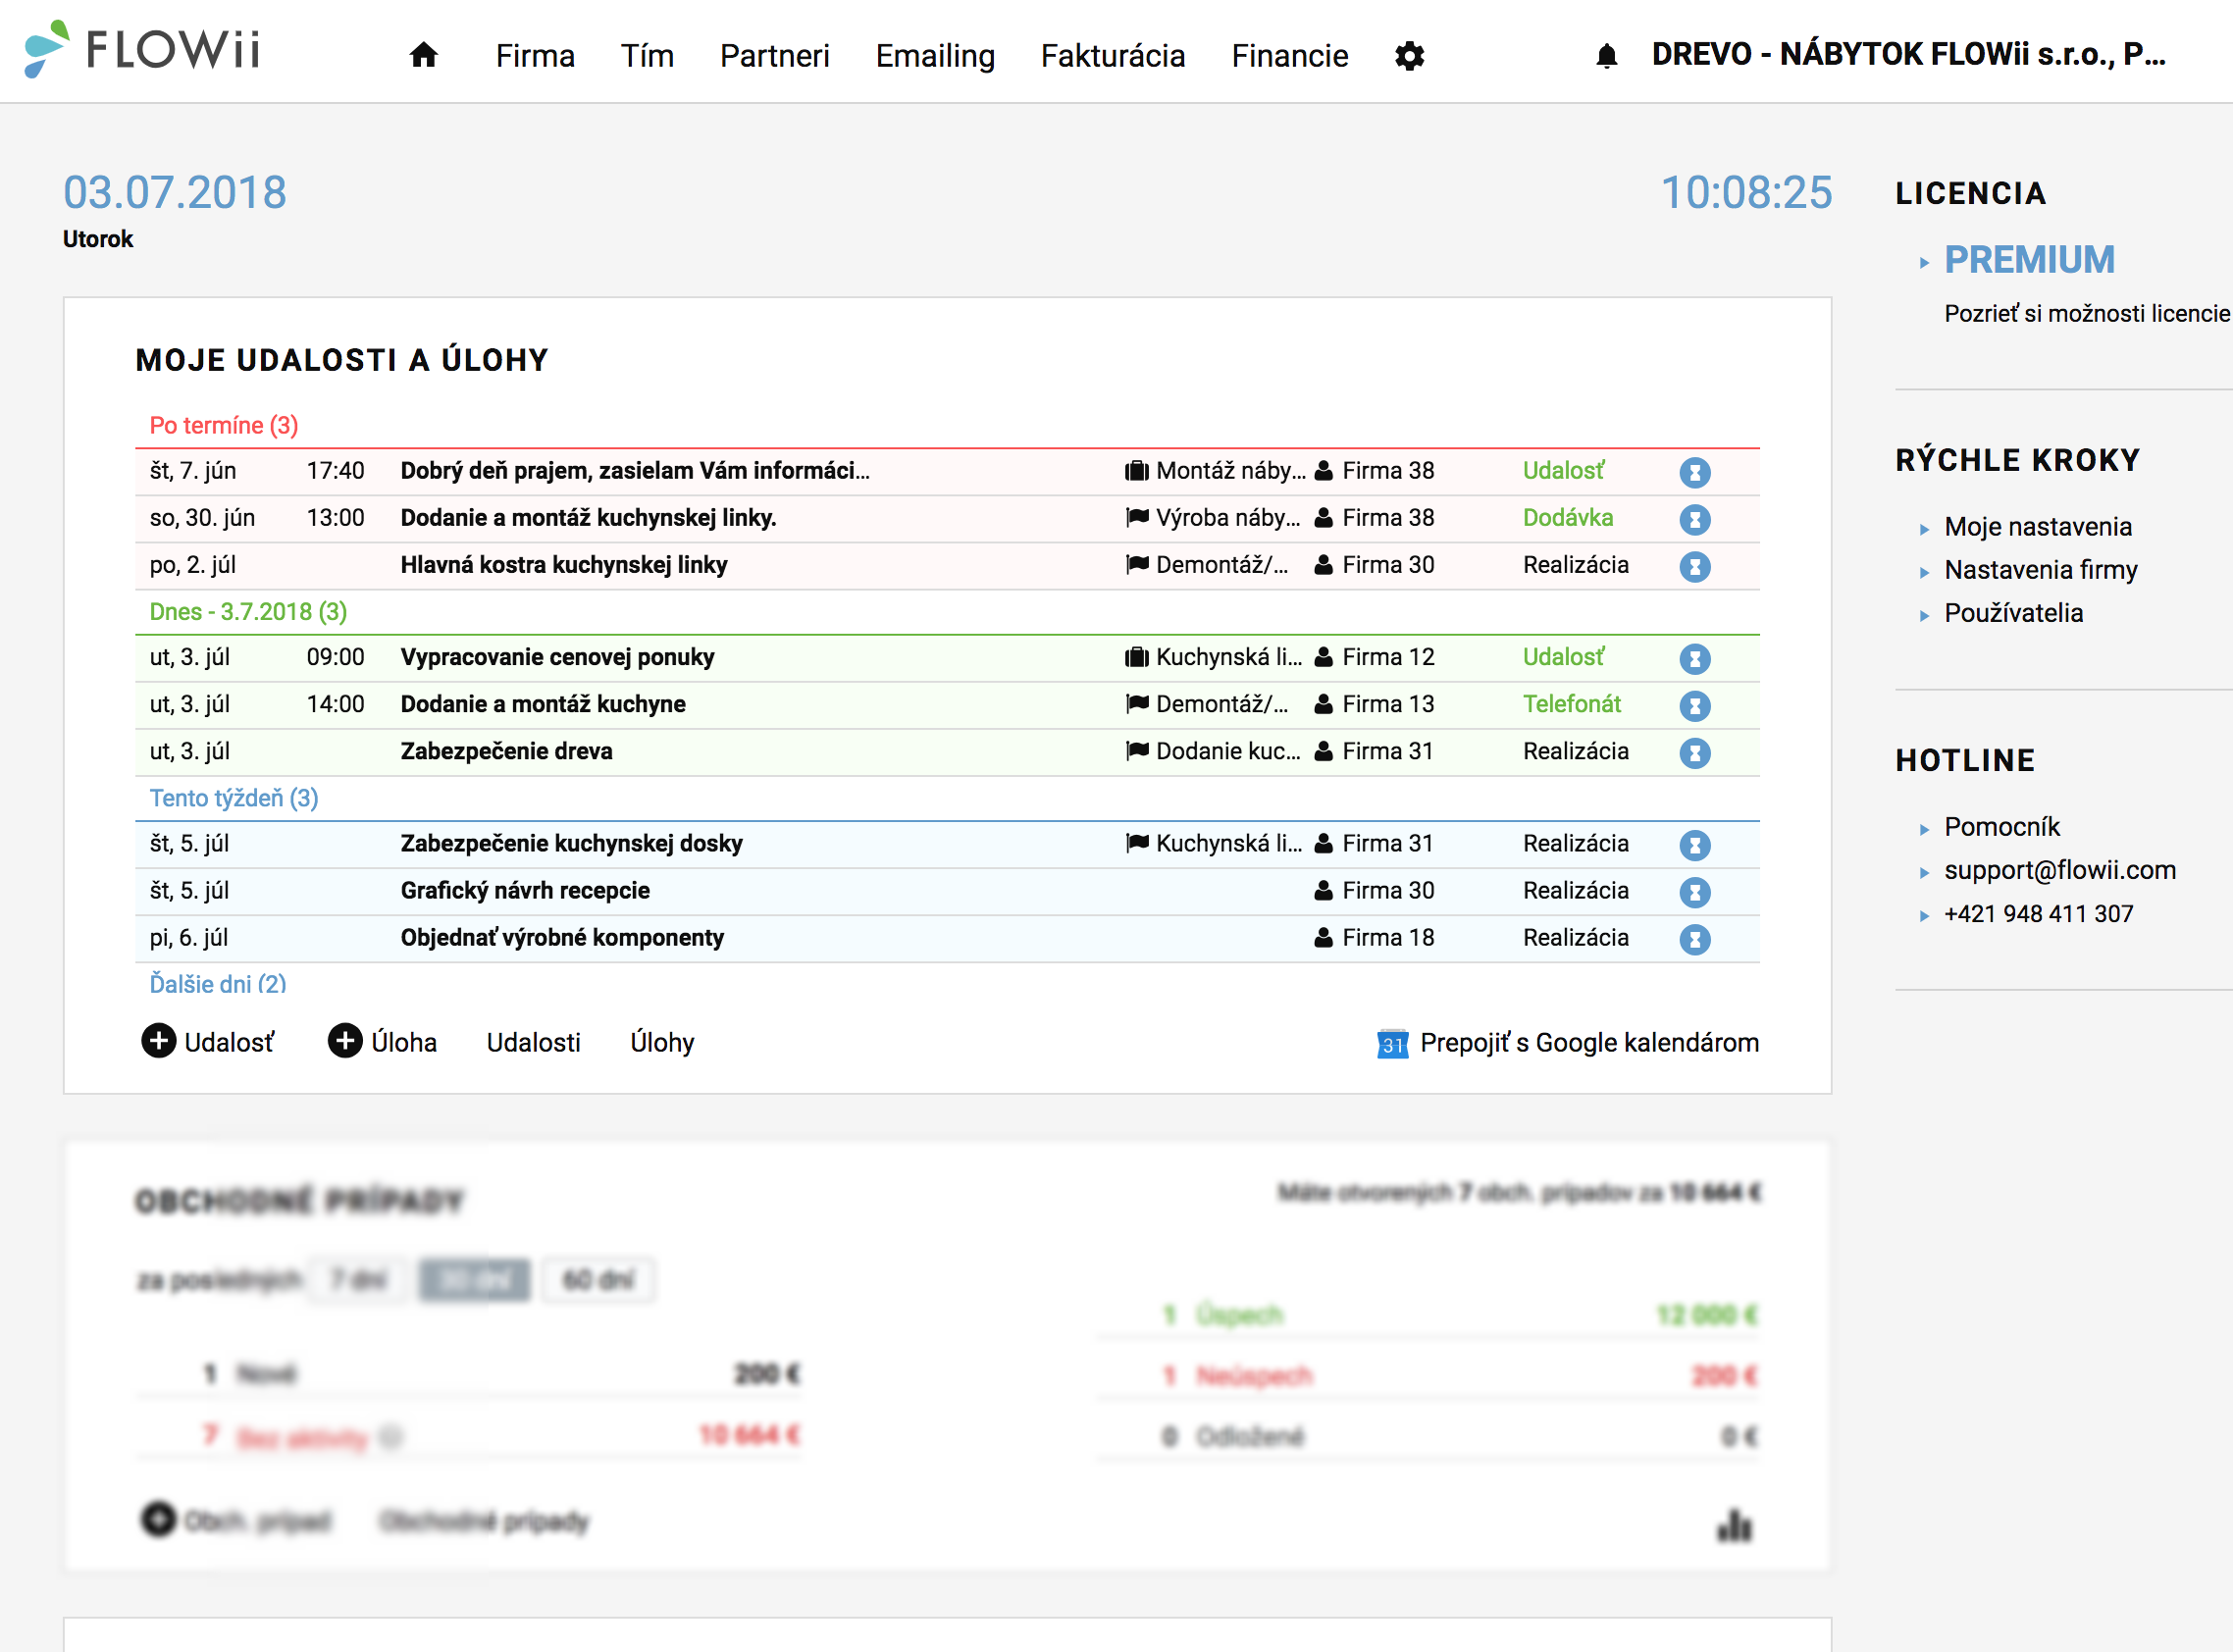Collapse the Po termíne (3) group
This screenshot has height=1652, width=2233.
(x=224, y=425)
